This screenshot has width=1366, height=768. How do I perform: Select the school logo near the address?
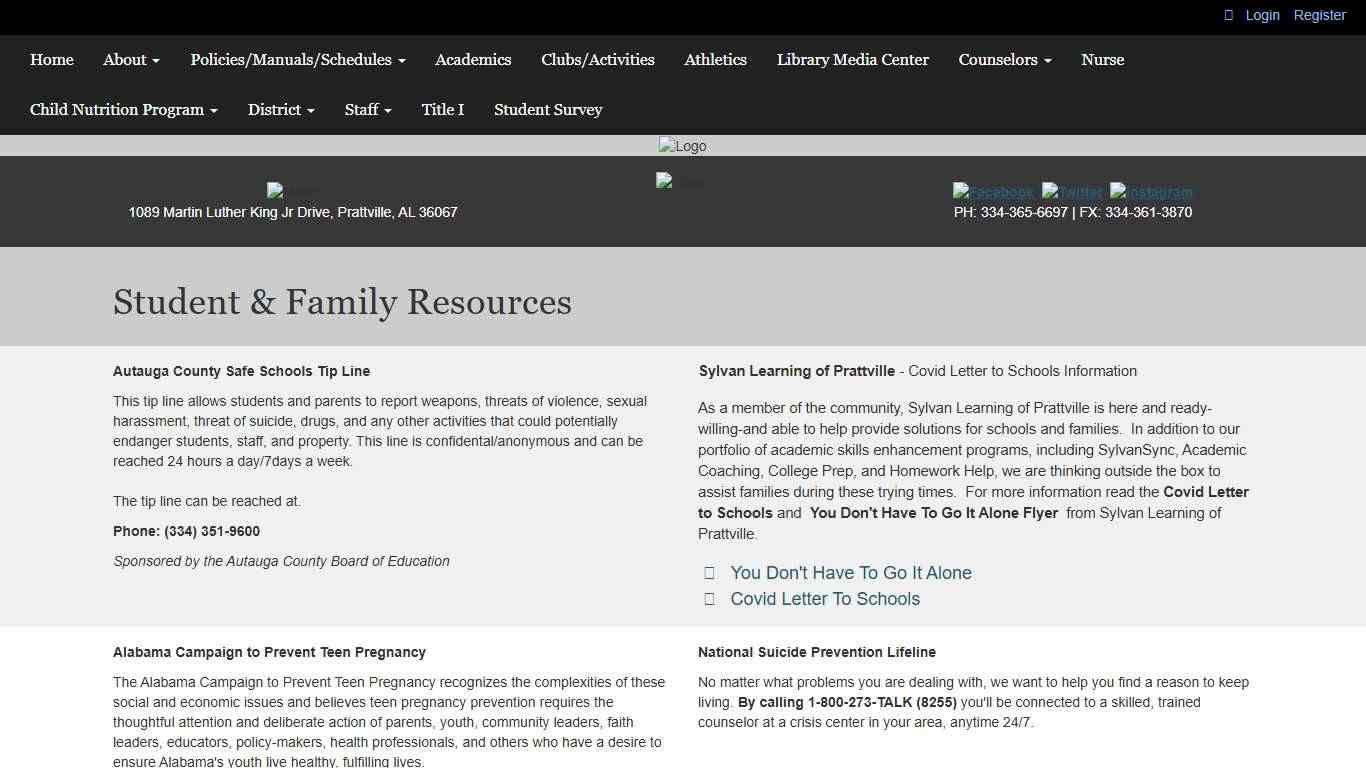click(293, 192)
